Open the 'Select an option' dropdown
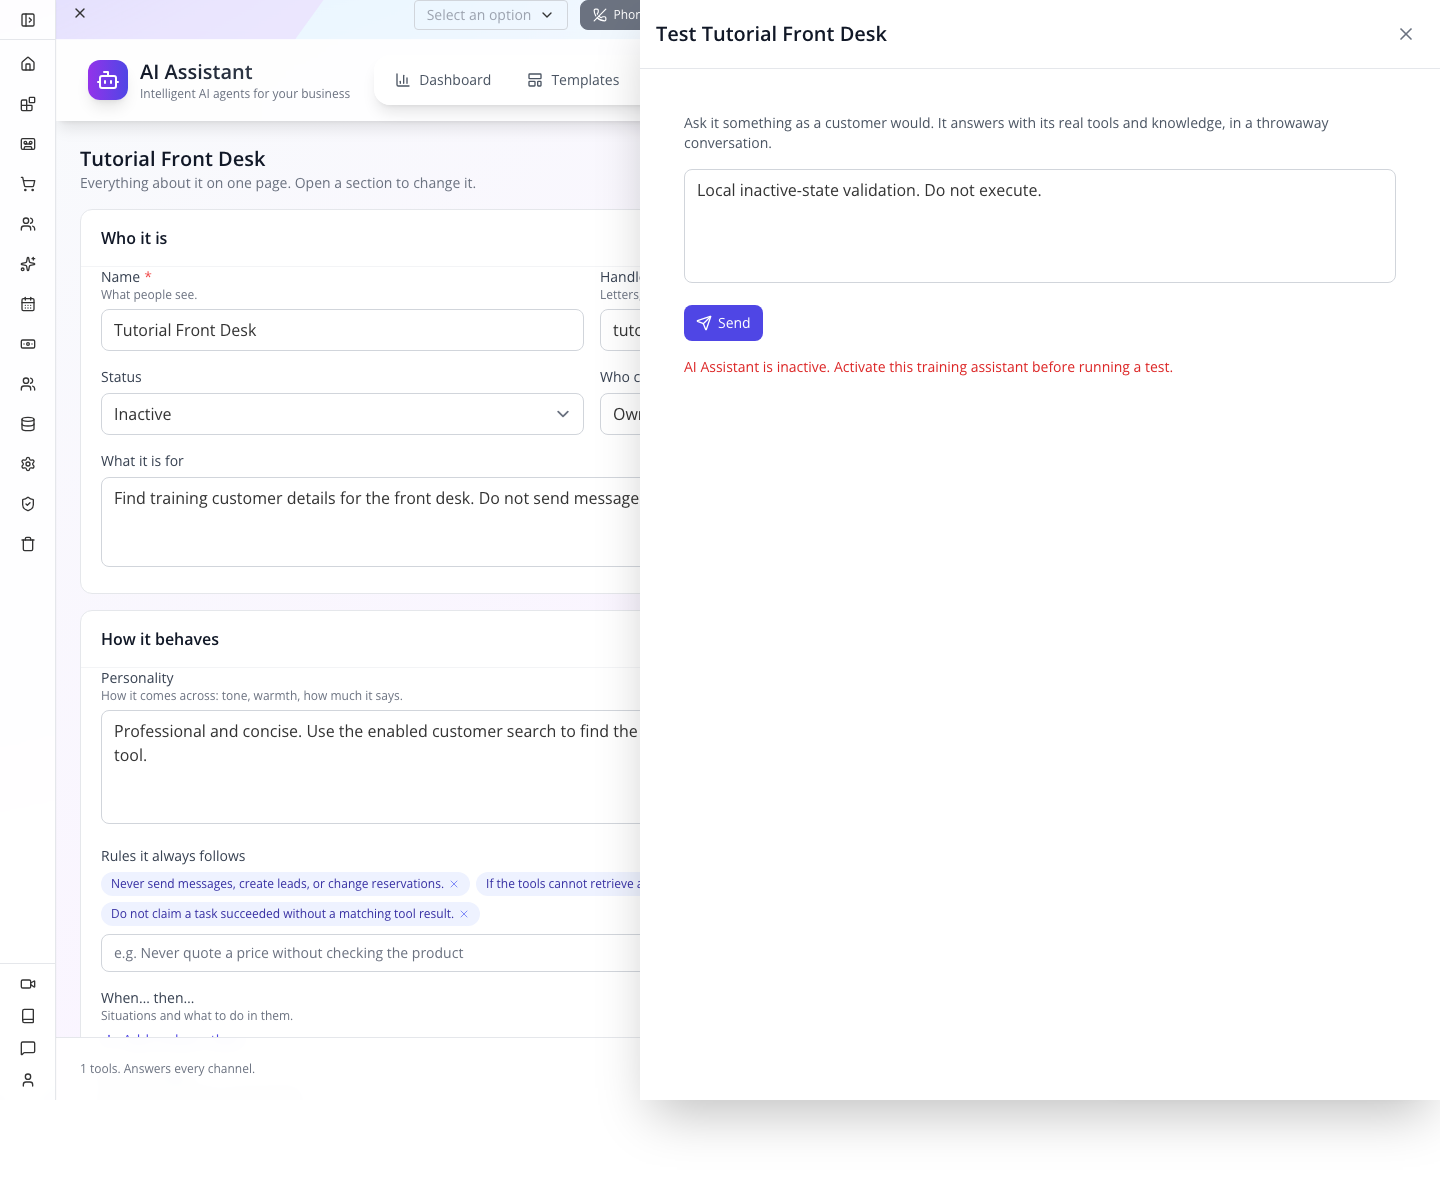Image resolution: width=1440 pixels, height=1200 pixels. (x=491, y=15)
